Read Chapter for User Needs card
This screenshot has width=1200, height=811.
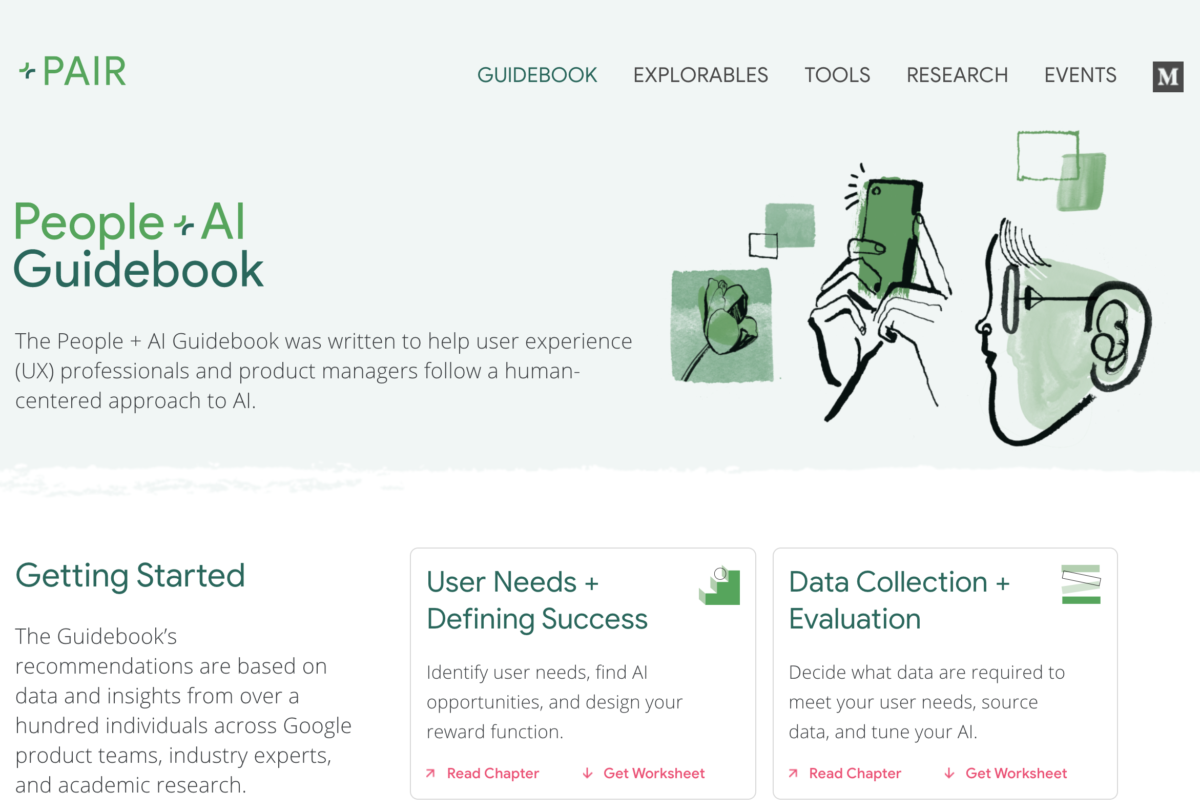(x=482, y=773)
